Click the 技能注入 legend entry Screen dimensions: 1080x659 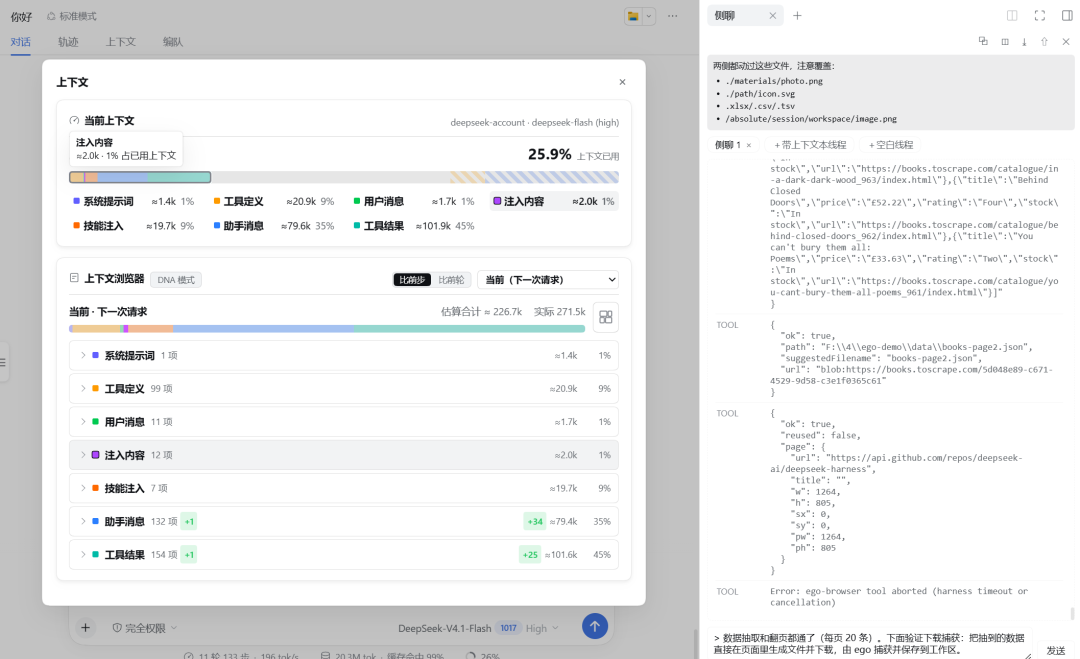[x=134, y=226]
